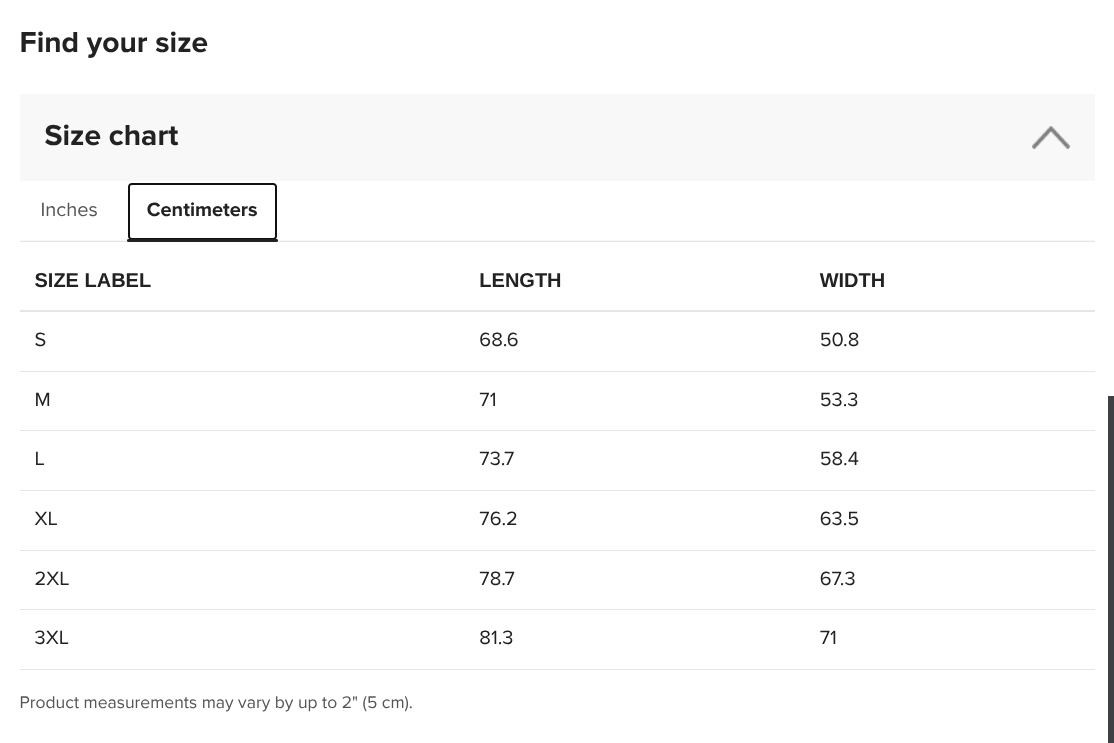Collapse the Size chart chevron icon
Image resolution: width=1114 pixels, height=743 pixels.
(x=1050, y=137)
